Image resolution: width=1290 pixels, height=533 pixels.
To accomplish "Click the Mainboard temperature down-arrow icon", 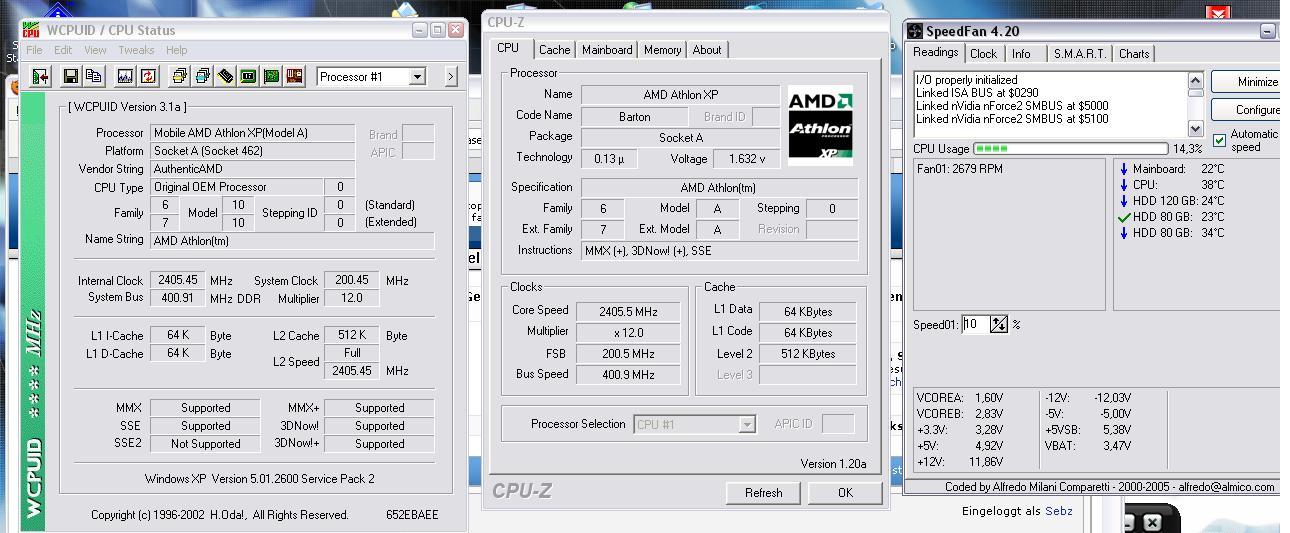I will [x=1124, y=169].
